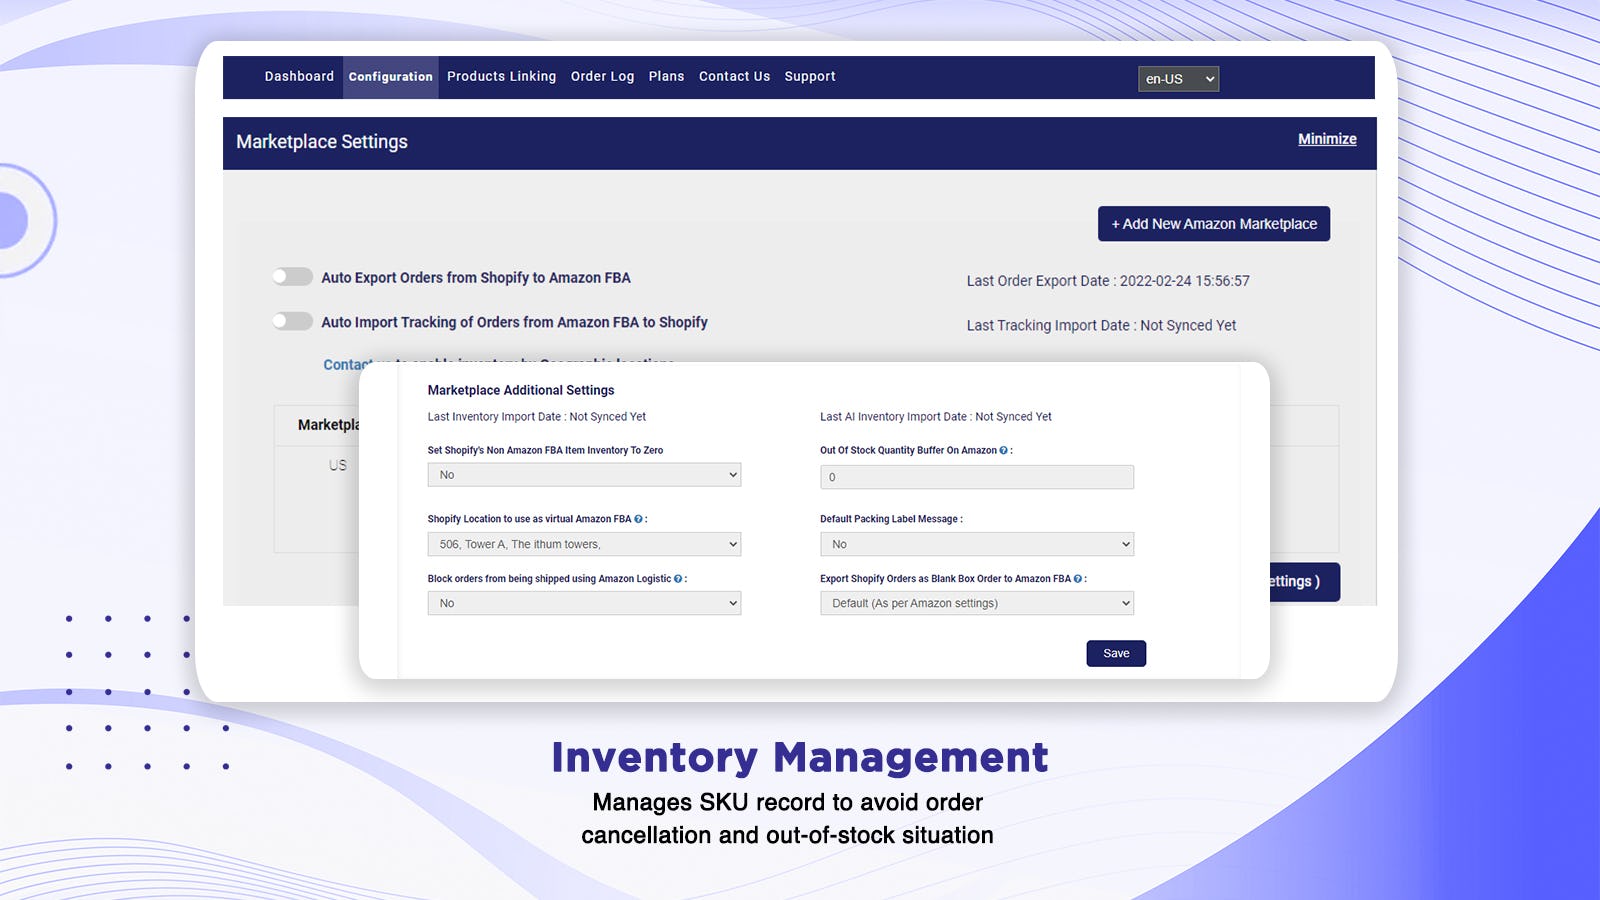Open help for Out Of Stock Quantity Buffer
The width and height of the screenshot is (1600, 900).
pyautogui.click(x=1003, y=450)
